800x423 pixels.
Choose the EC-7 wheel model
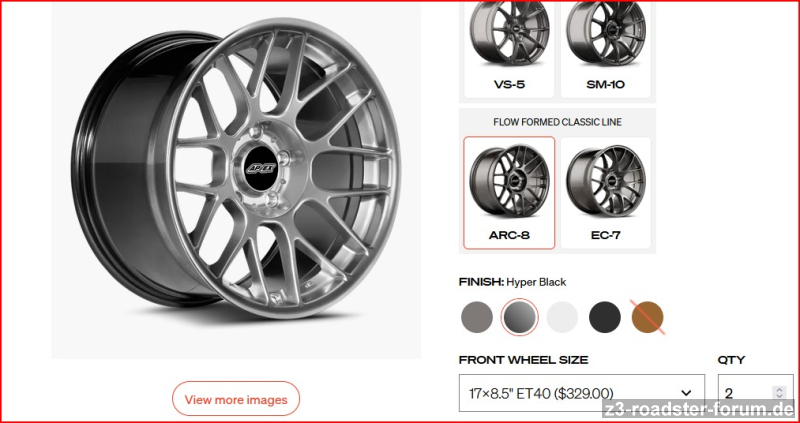pos(606,192)
